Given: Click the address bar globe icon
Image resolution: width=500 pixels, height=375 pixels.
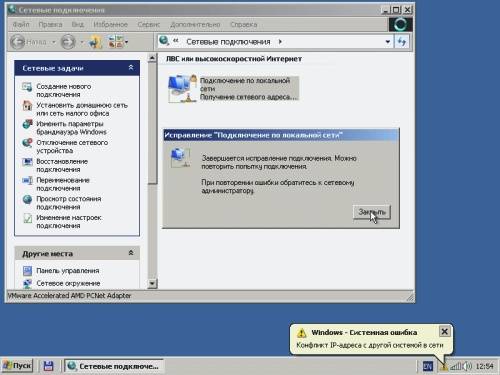Looking at the screenshot, I should point(164,41).
